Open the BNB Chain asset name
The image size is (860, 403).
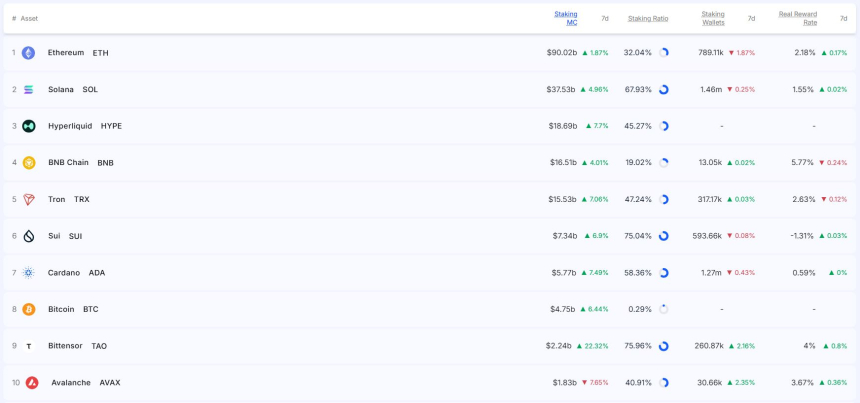pos(69,163)
